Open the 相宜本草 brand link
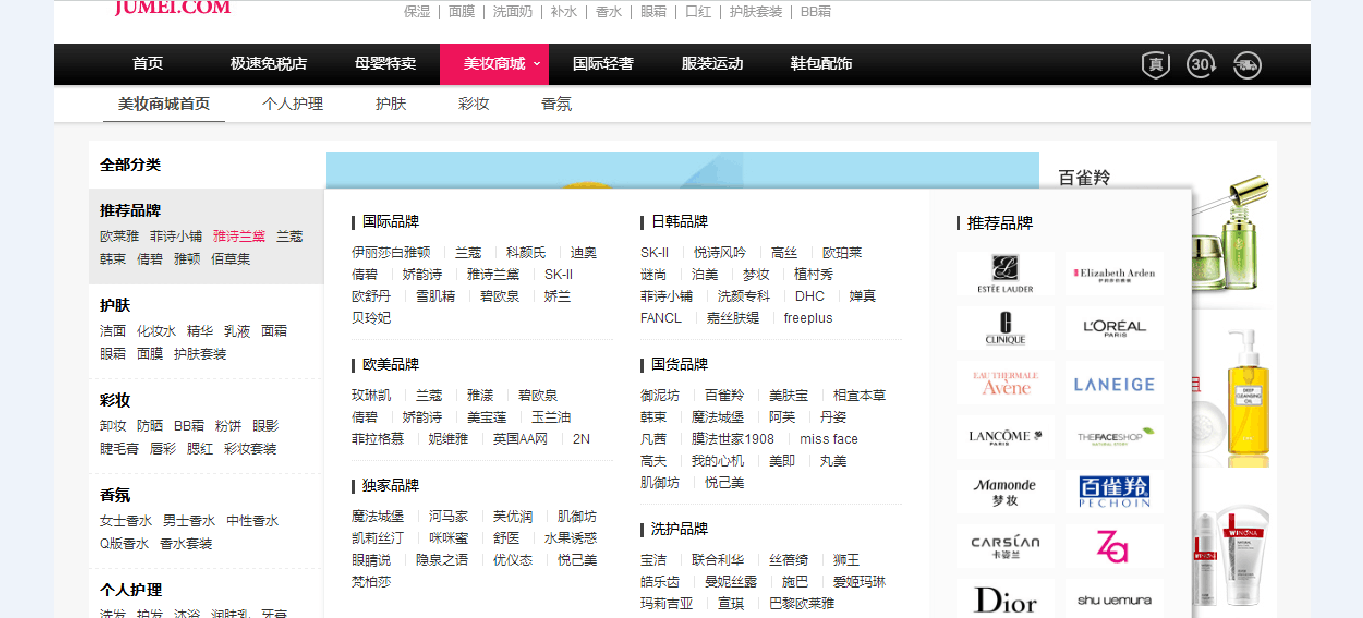The image size is (1363, 618). pyautogui.click(x=859, y=395)
